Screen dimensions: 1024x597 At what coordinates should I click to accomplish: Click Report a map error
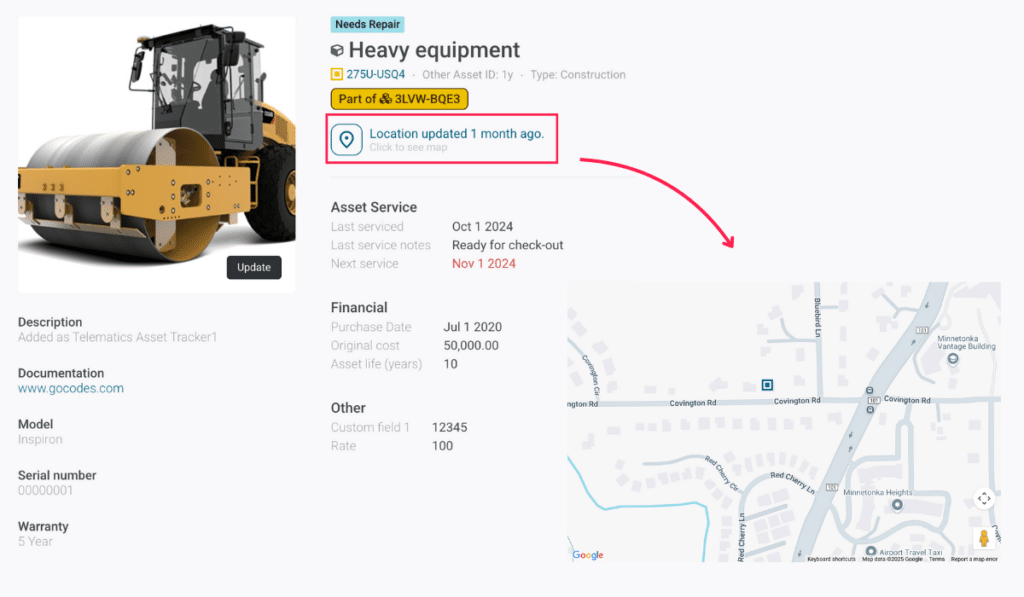[974, 559]
